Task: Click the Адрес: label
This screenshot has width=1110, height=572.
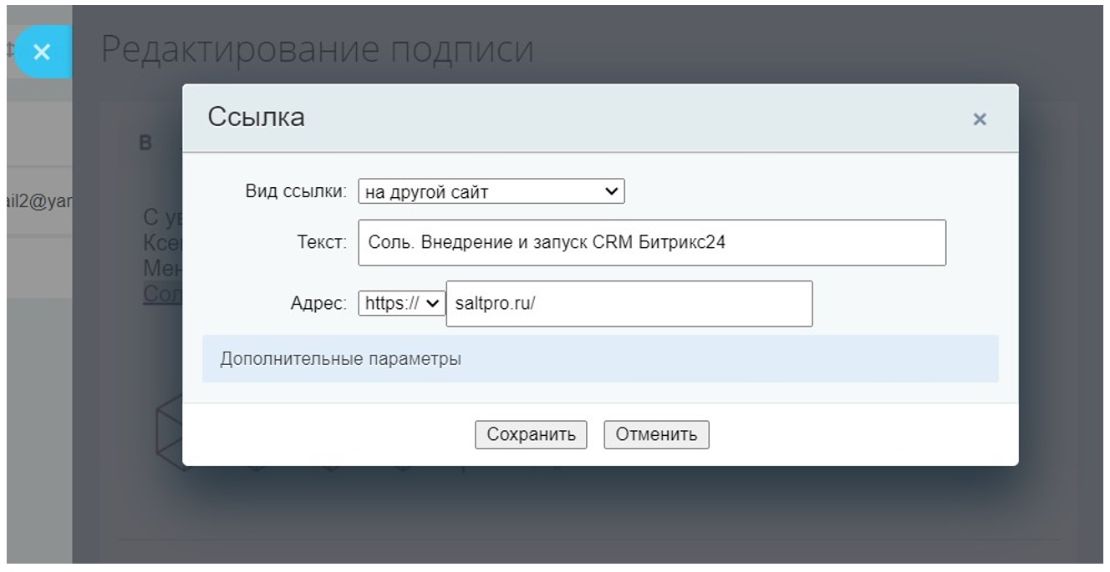Action: pyautogui.click(x=319, y=304)
